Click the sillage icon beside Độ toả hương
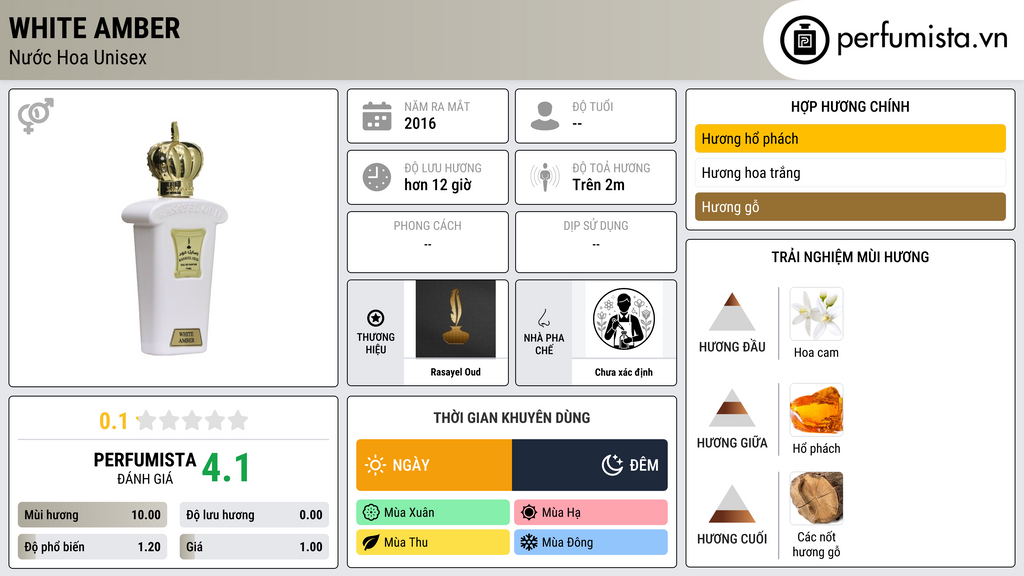 (x=545, y=177)
